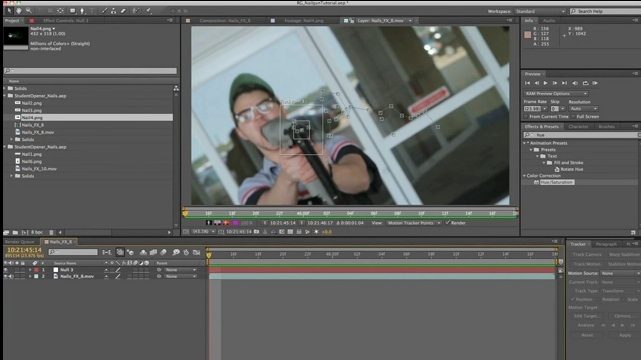Select the Selection arrow tool
641x360 pixels.
click(10, 11)
